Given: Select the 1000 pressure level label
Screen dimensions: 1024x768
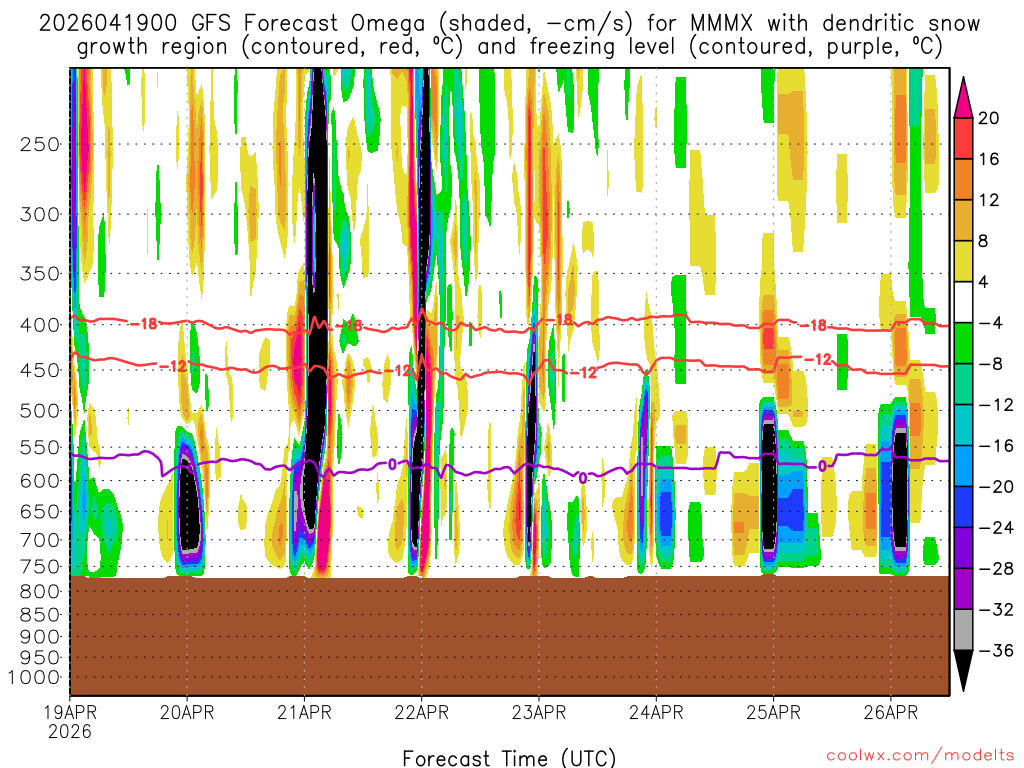Looking at the screenshot, I should [x=36, y=678].
